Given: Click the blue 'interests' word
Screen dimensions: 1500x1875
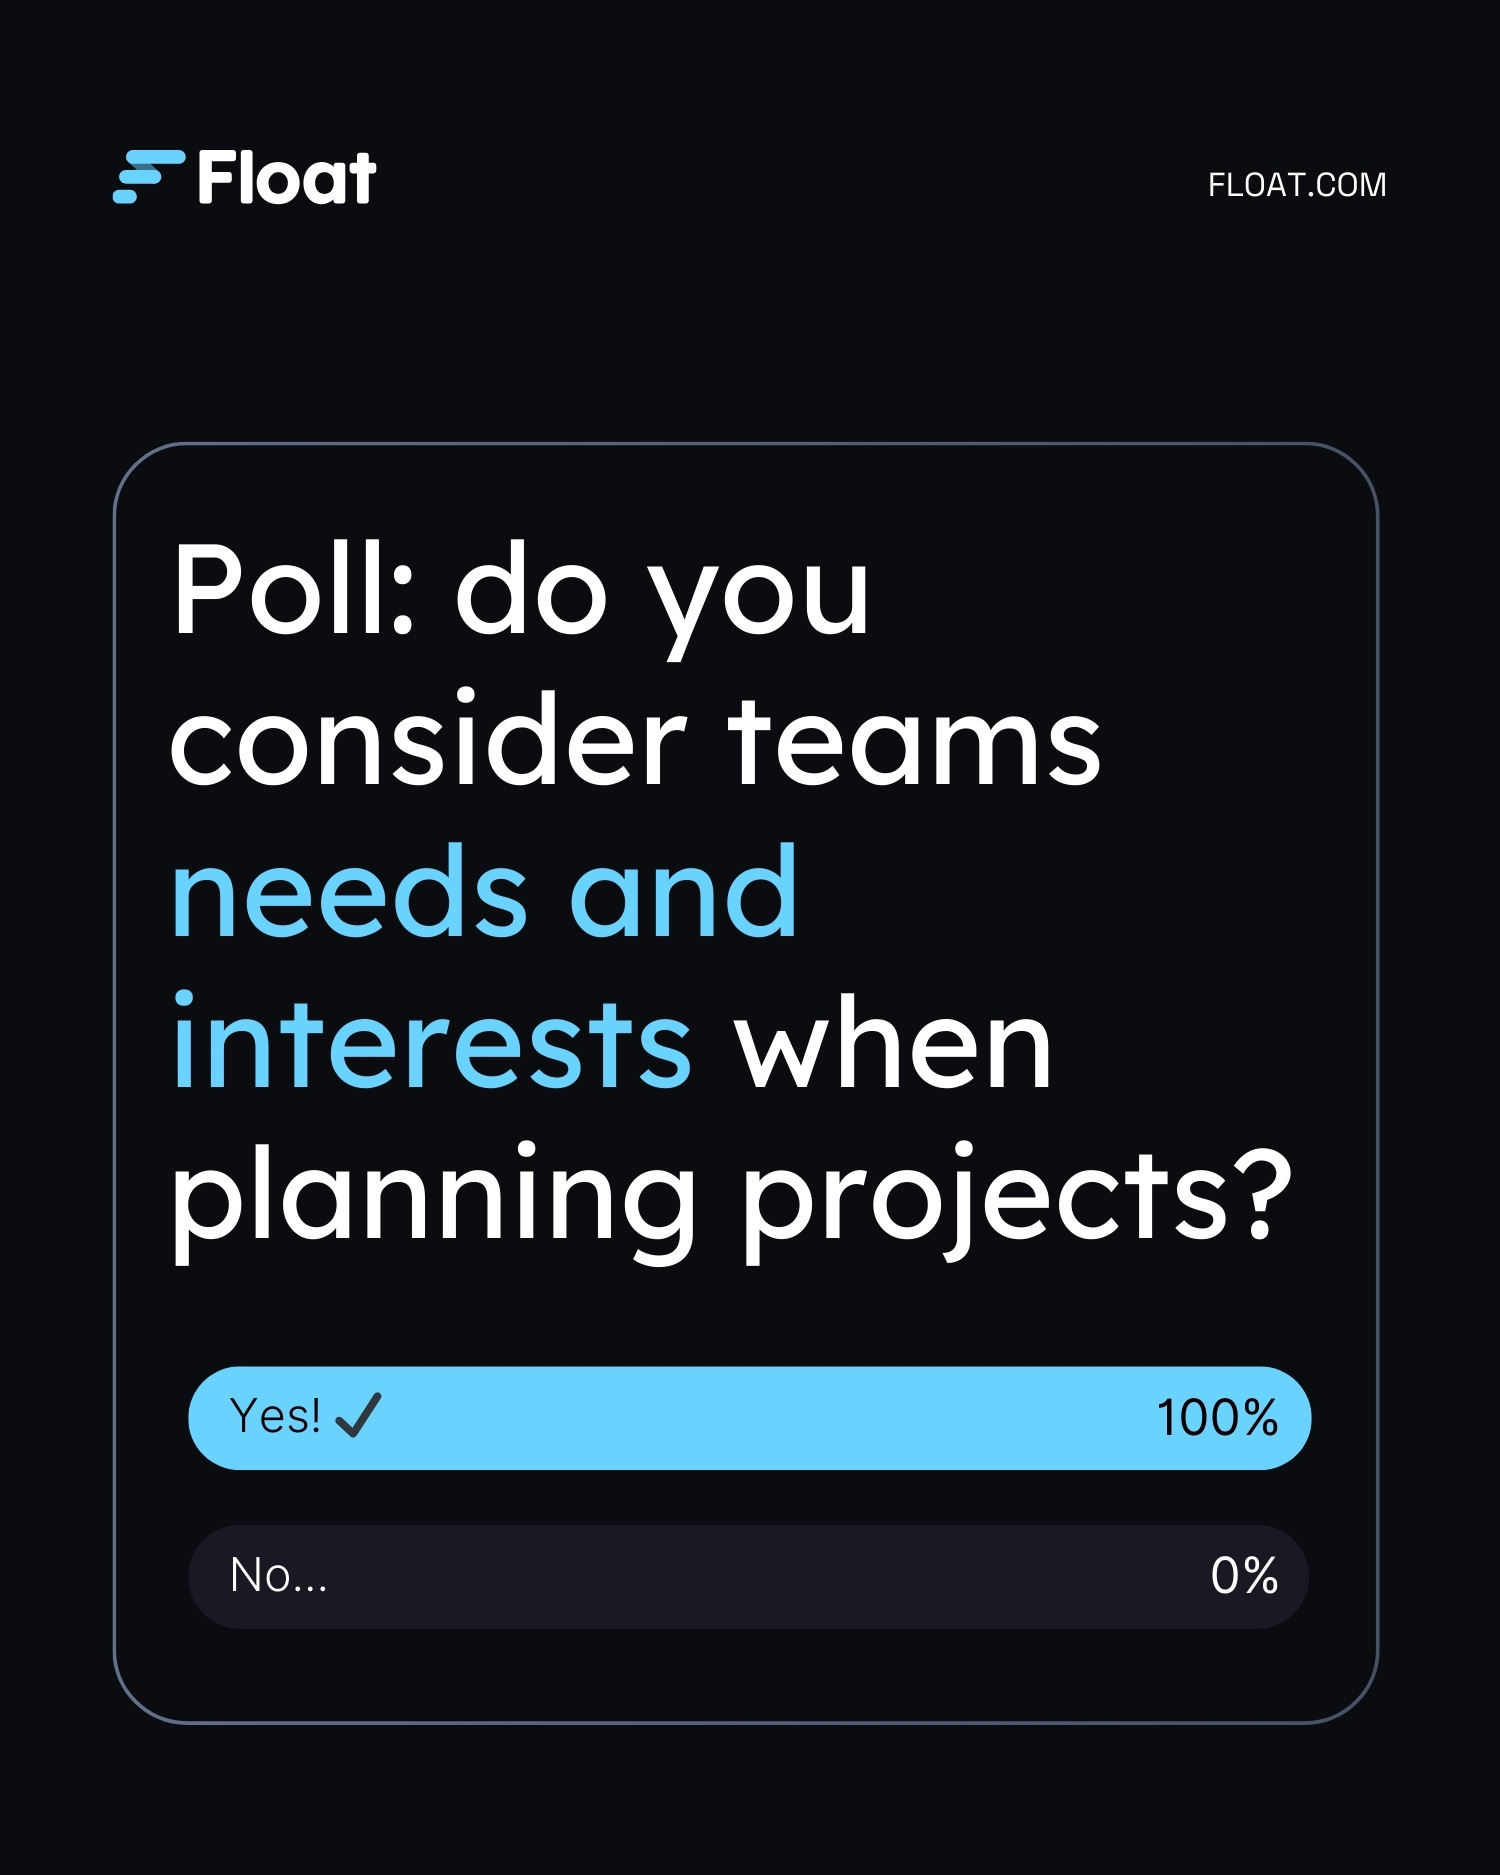Looking at the screenshot, I should tap(432, 1043).
